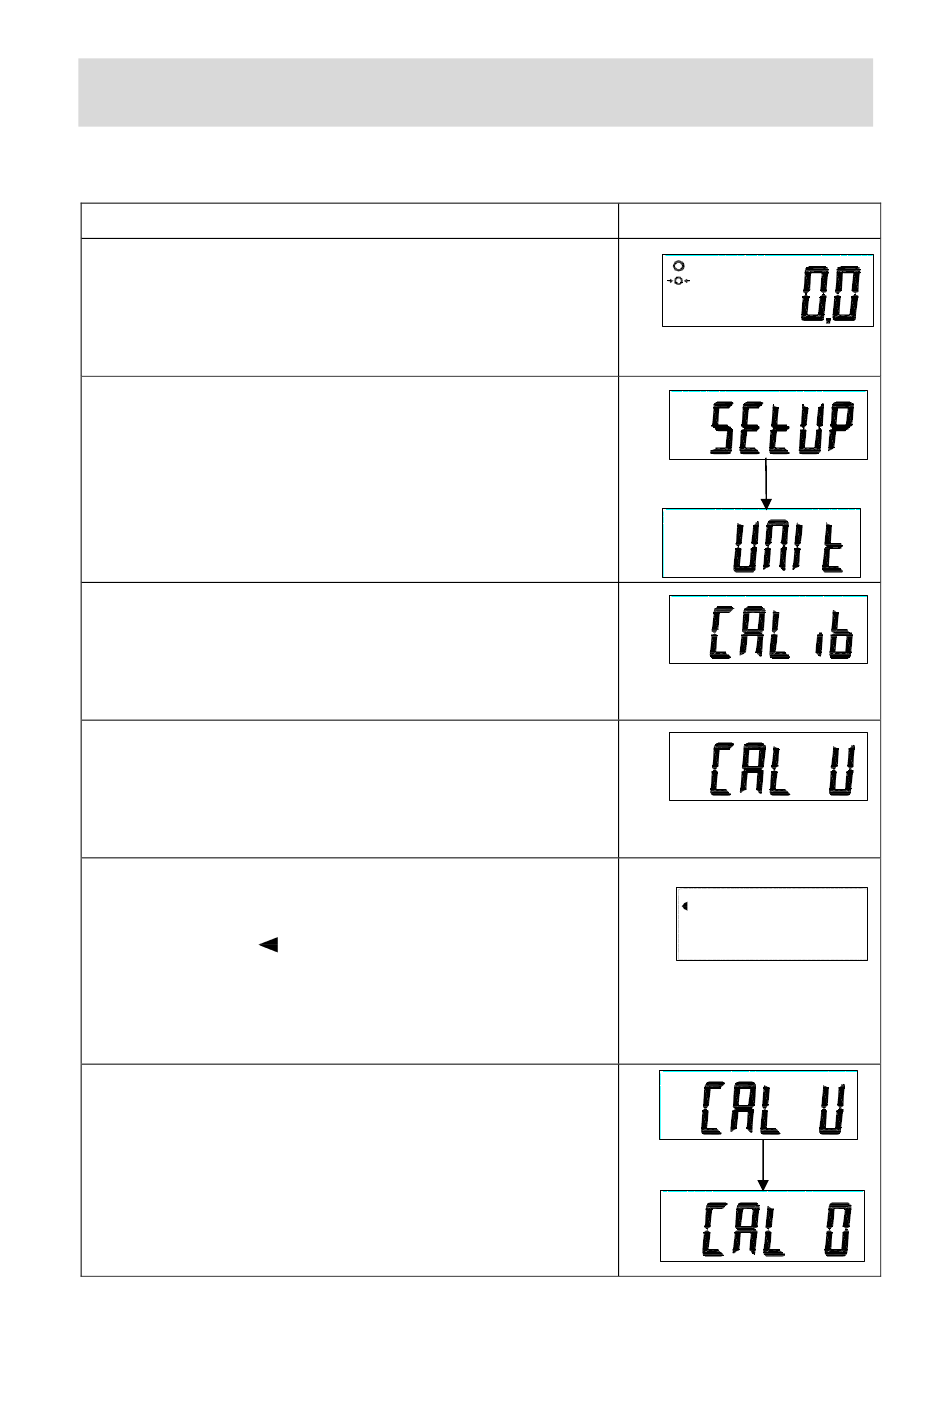Click the empty text cell beside the 0.0 display

[x=349, y=307]
